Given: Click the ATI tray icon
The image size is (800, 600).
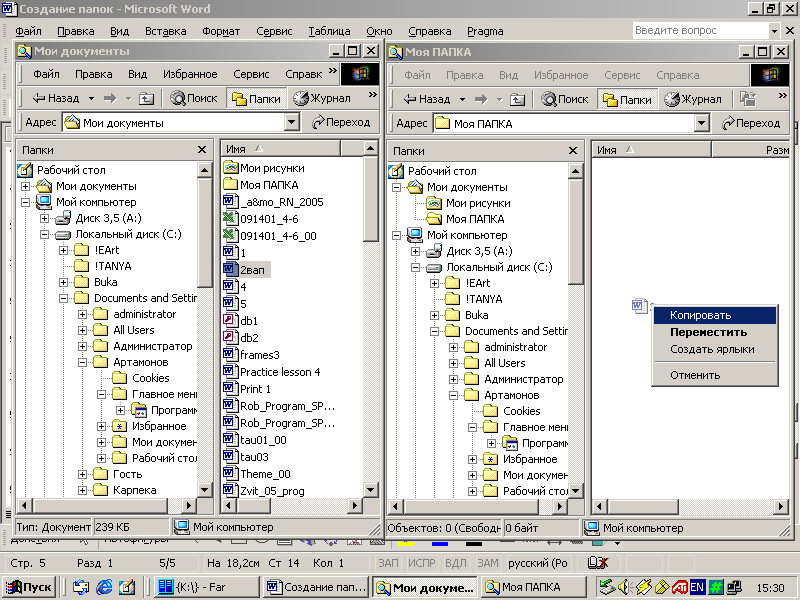Looking at the screenshot, I should point(680,587).
